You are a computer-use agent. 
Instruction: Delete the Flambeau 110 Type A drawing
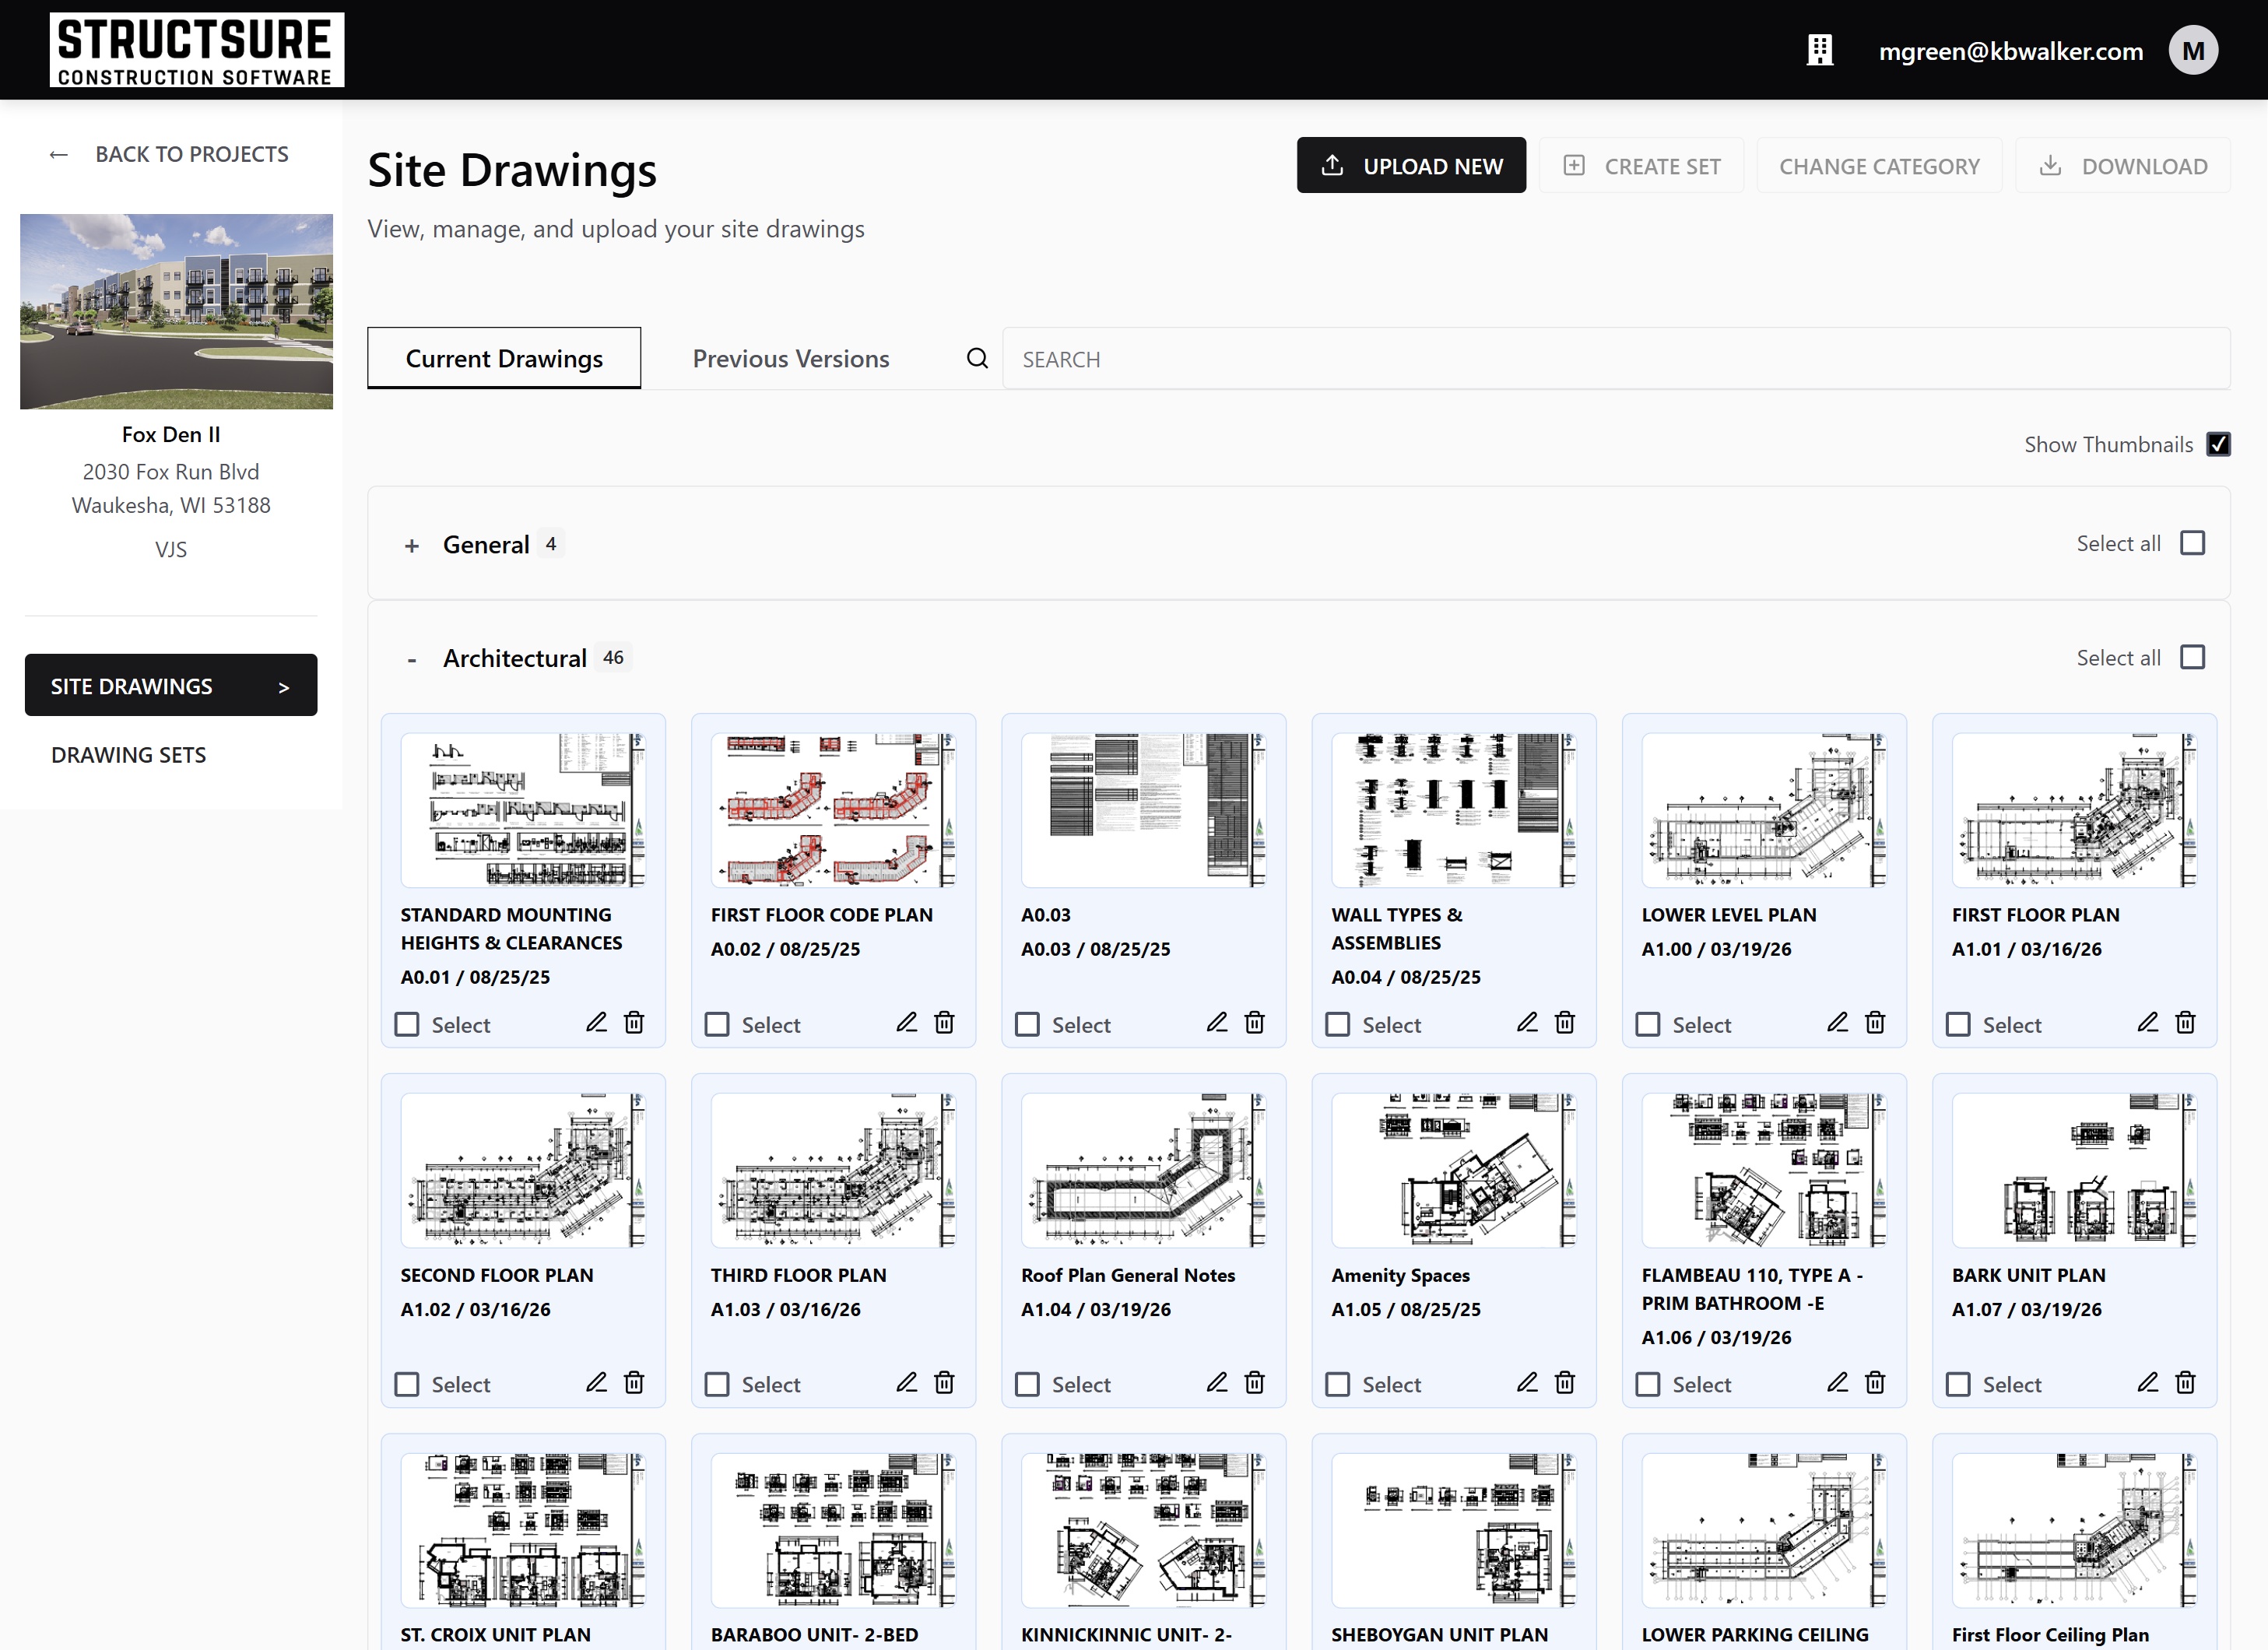pyautogui.click(x=1875, y=1382)
